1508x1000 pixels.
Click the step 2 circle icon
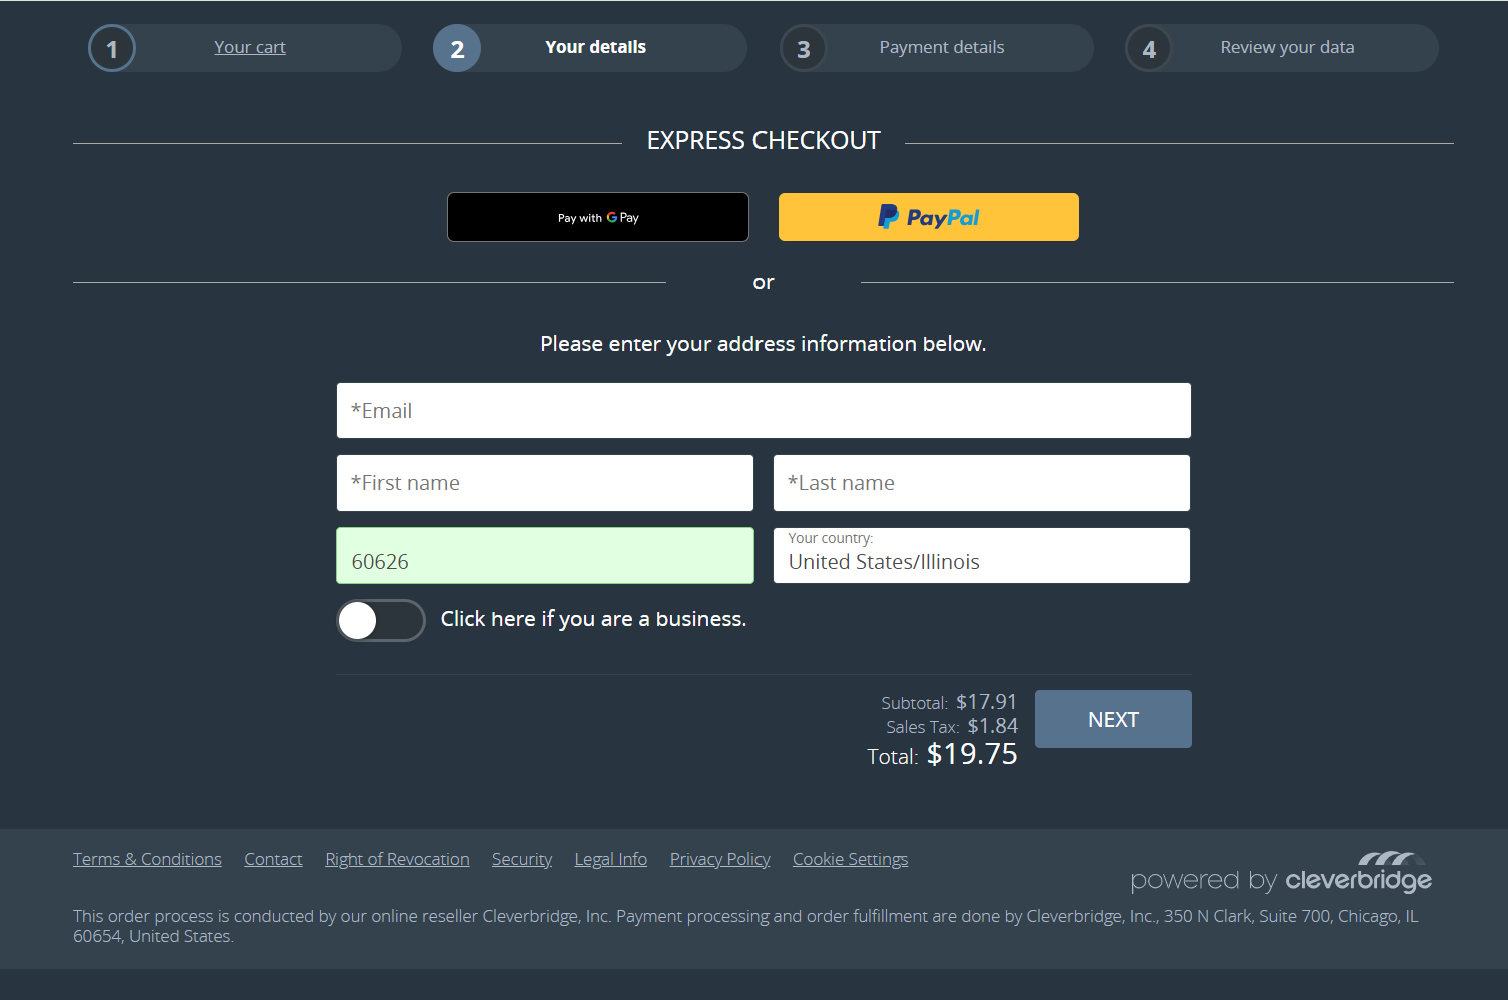pyautogui.click(x=457, y=48)
